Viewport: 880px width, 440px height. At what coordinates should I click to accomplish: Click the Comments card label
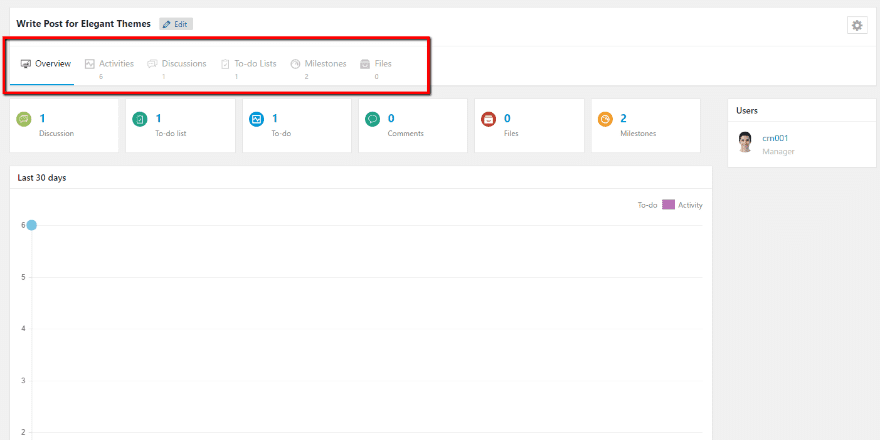point(406,134)
